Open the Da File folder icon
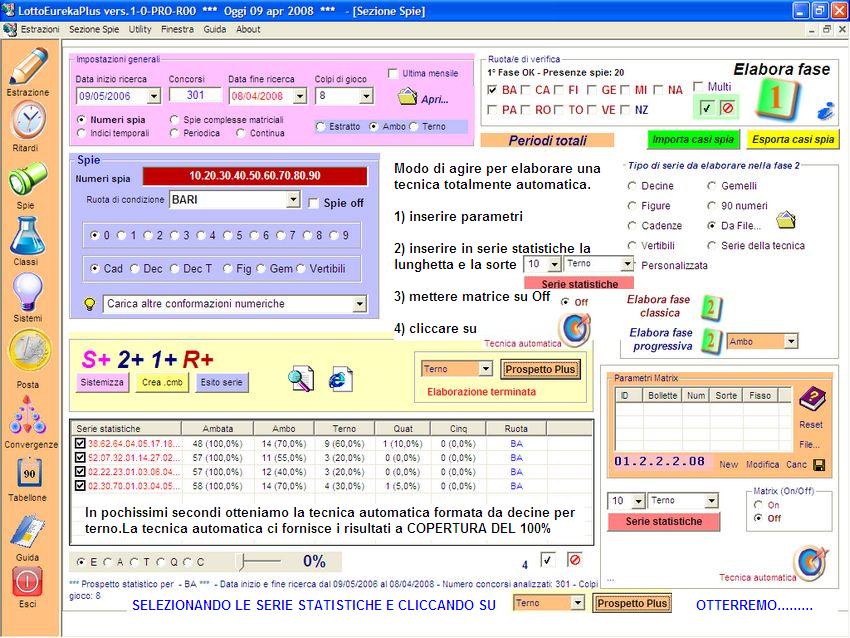Screen dimensions: 850x638 pos(785,220)
